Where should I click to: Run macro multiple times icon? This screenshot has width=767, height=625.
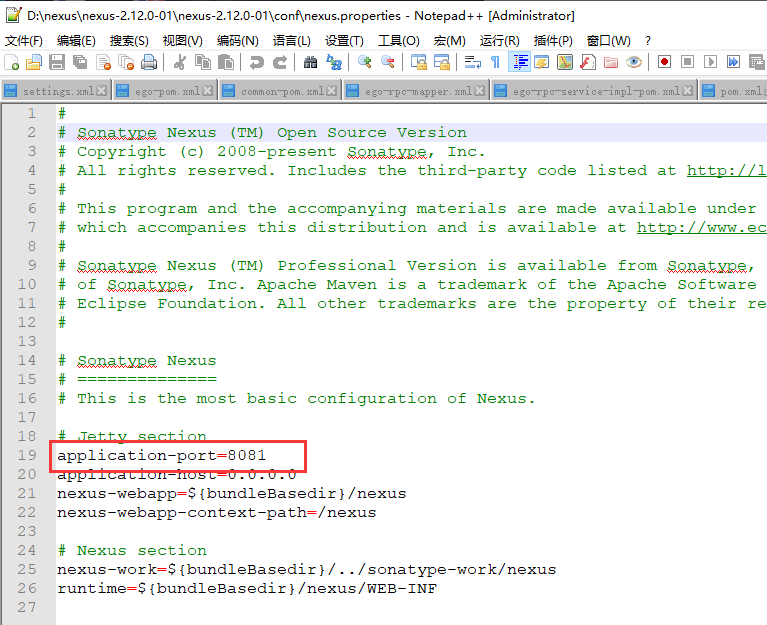[x=733, y=62]
